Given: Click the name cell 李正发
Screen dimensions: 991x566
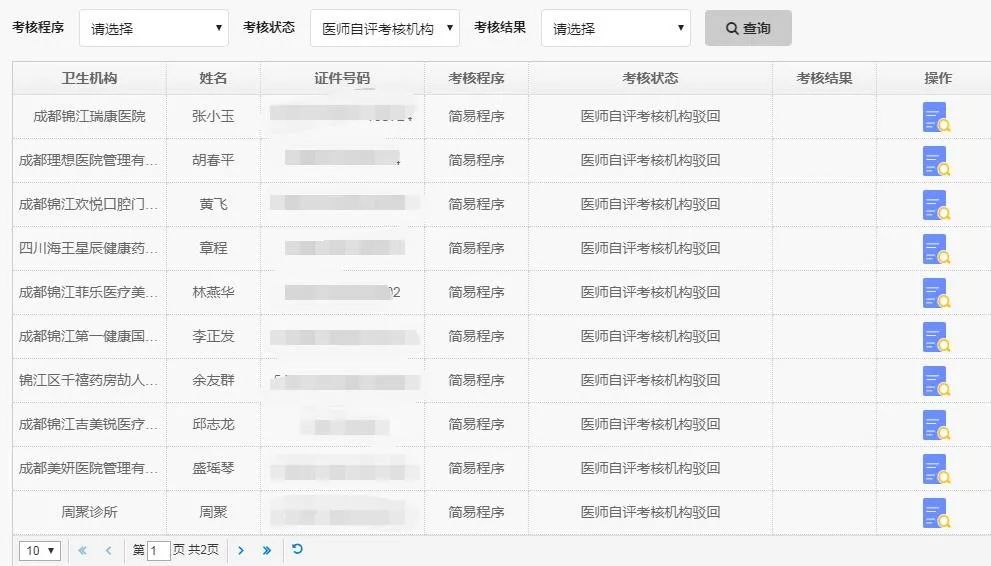Looking at the screenshot, I should [x=213, y=337].
